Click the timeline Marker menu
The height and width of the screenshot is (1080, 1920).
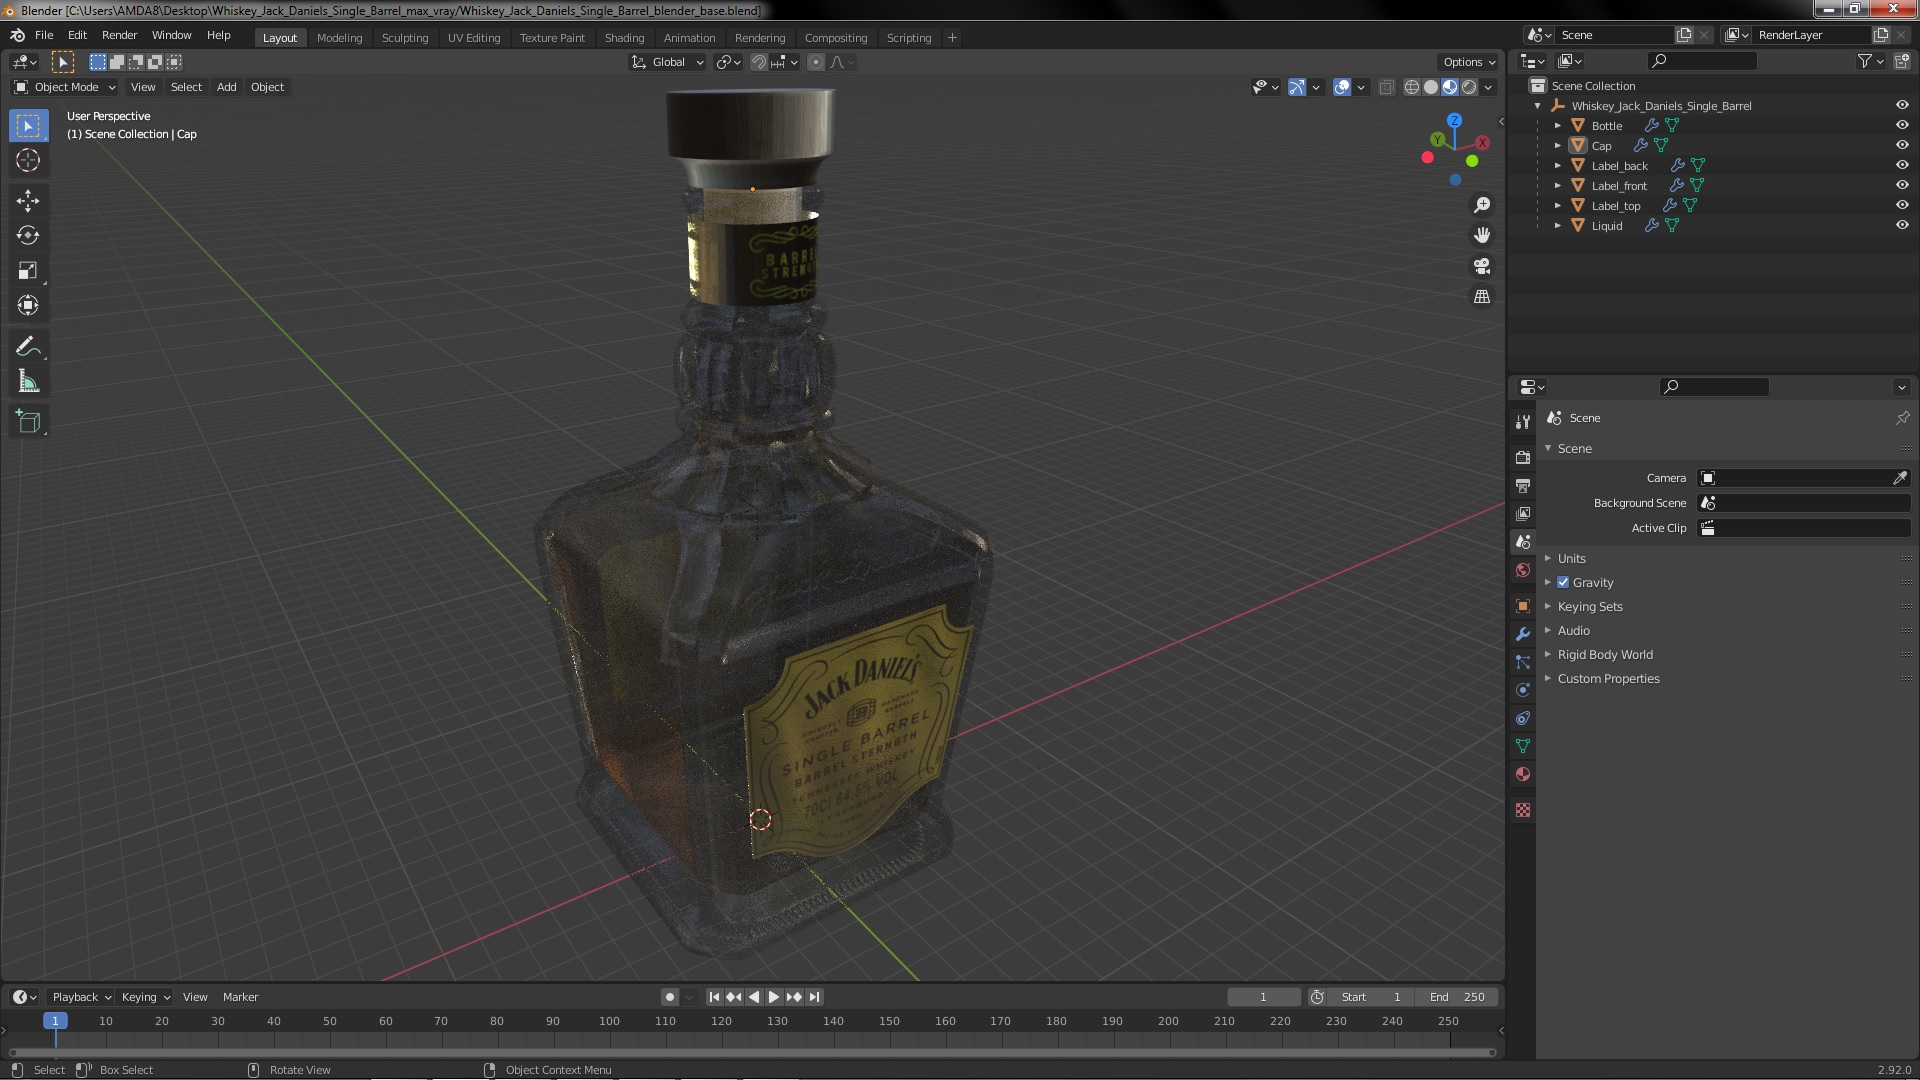point(240,997)
